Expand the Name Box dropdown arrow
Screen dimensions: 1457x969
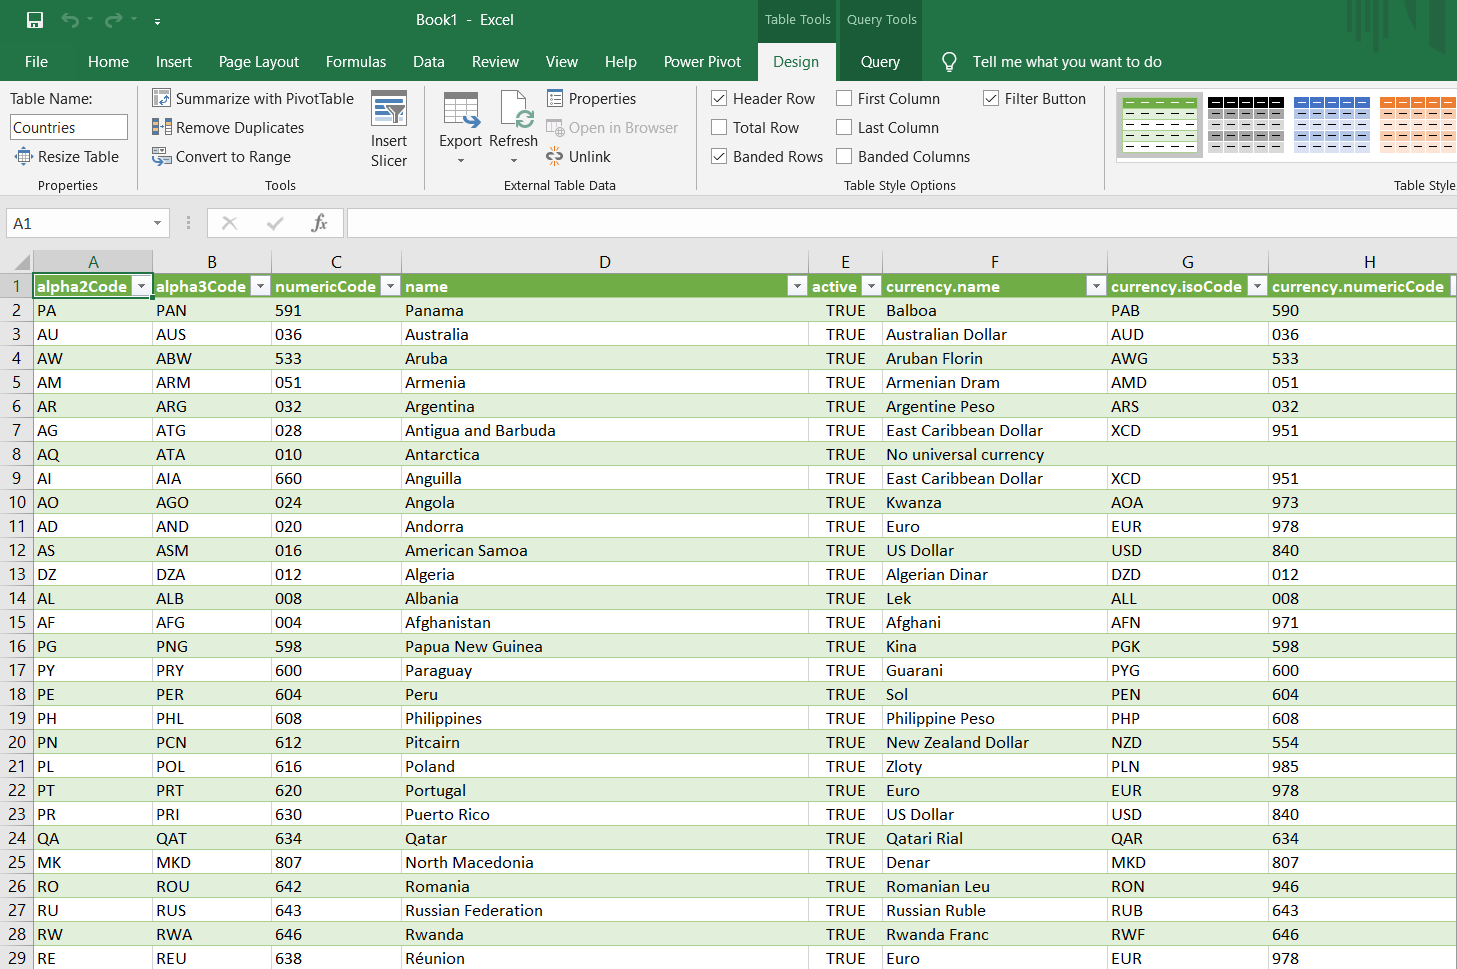[x=157, y=223]
